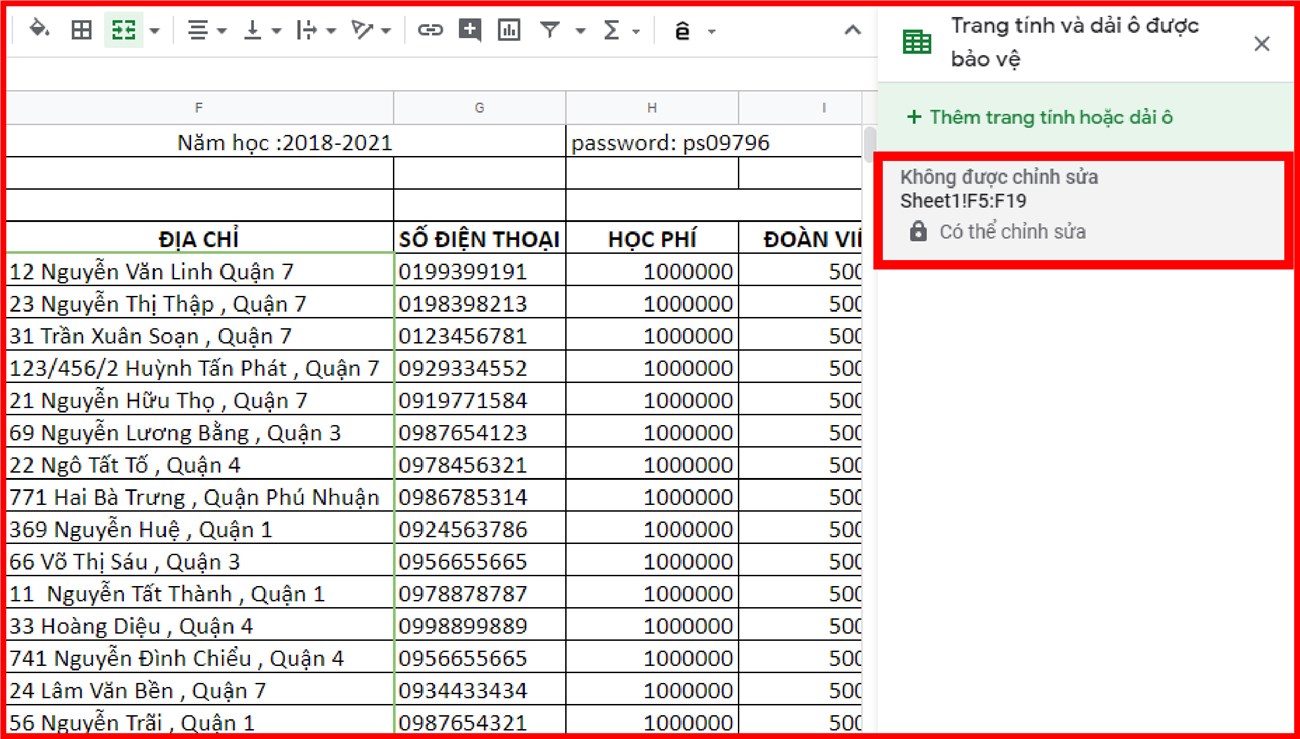Select phone number cell 0978456321

(480, 464)
